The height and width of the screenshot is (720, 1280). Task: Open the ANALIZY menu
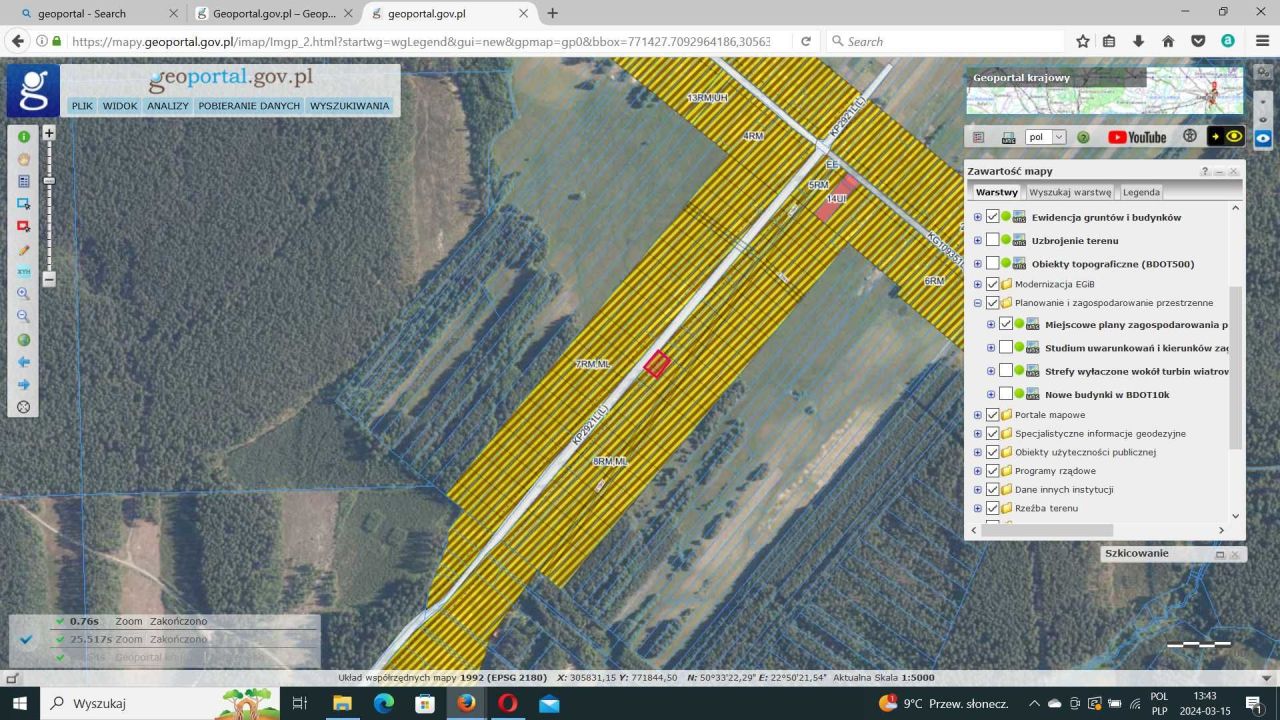pos(168,106)
